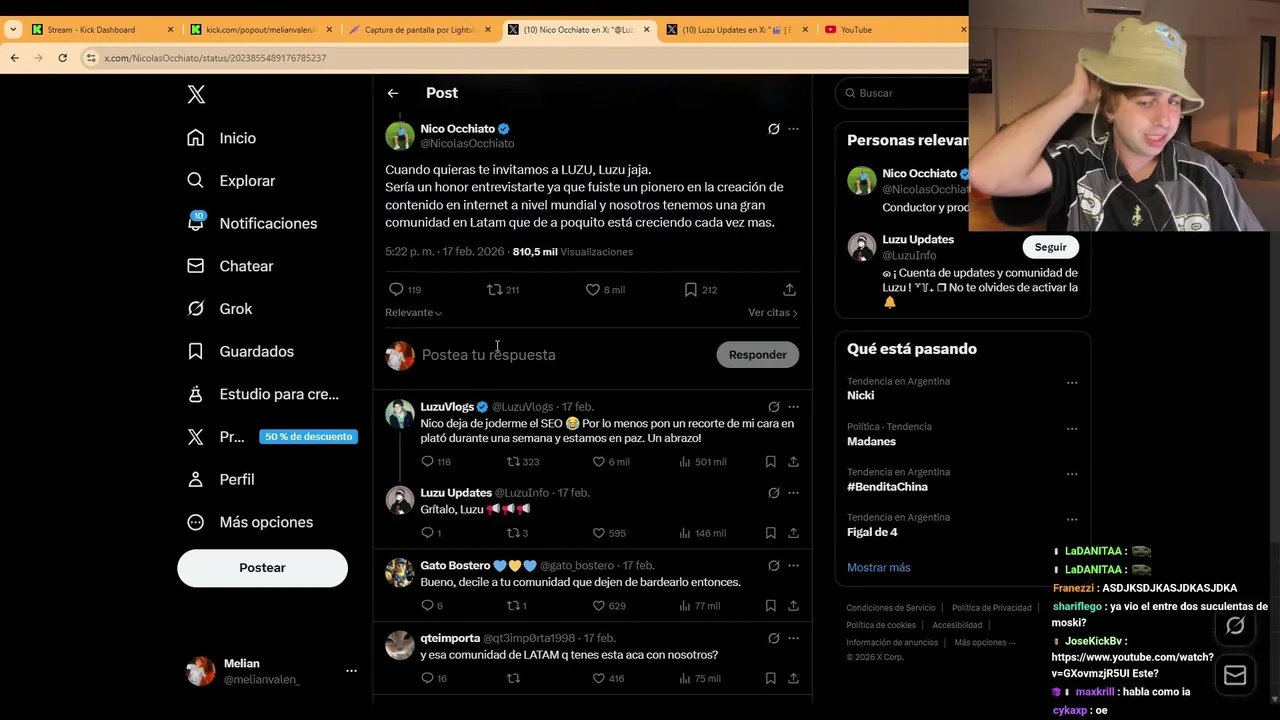Click the Postear button

[x=262, y=568]
